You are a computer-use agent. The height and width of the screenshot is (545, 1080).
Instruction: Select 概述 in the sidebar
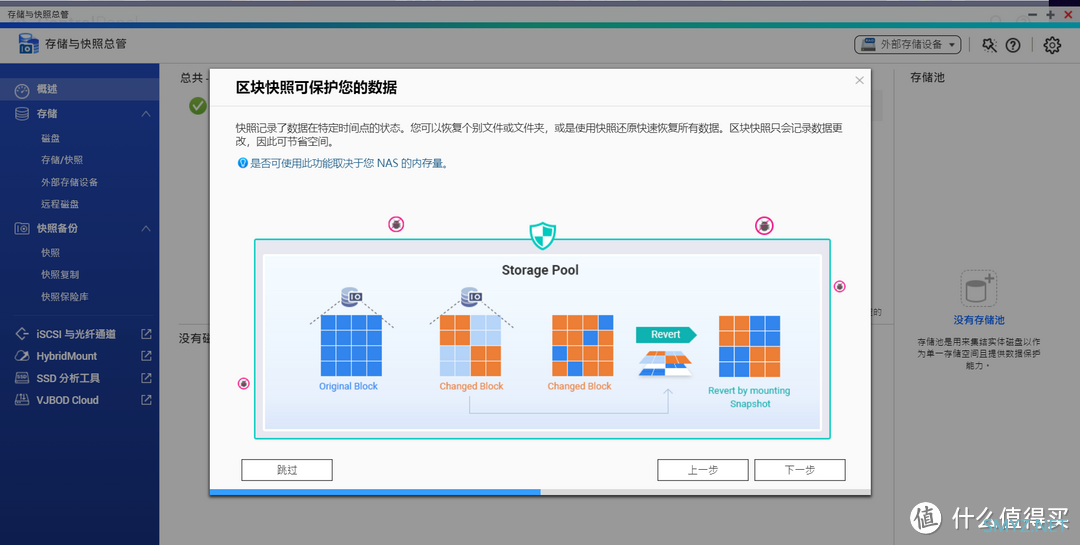coord(79,89)
